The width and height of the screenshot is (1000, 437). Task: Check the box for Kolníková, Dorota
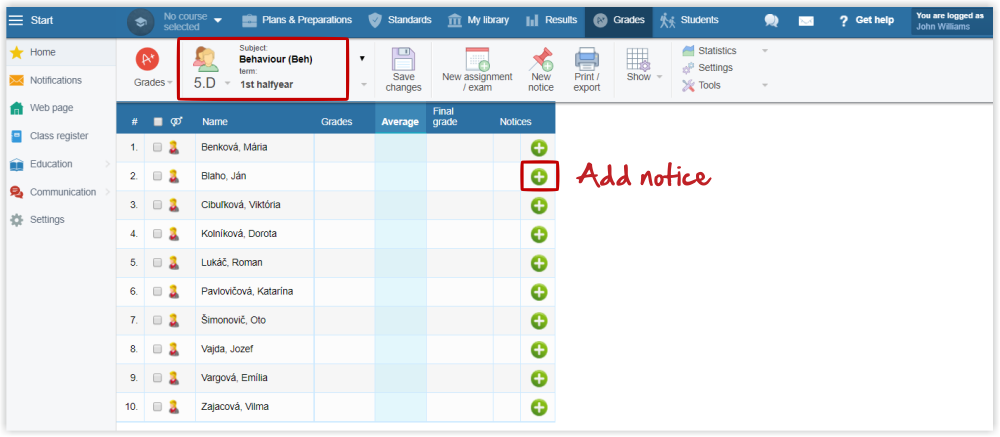[158, 233]
